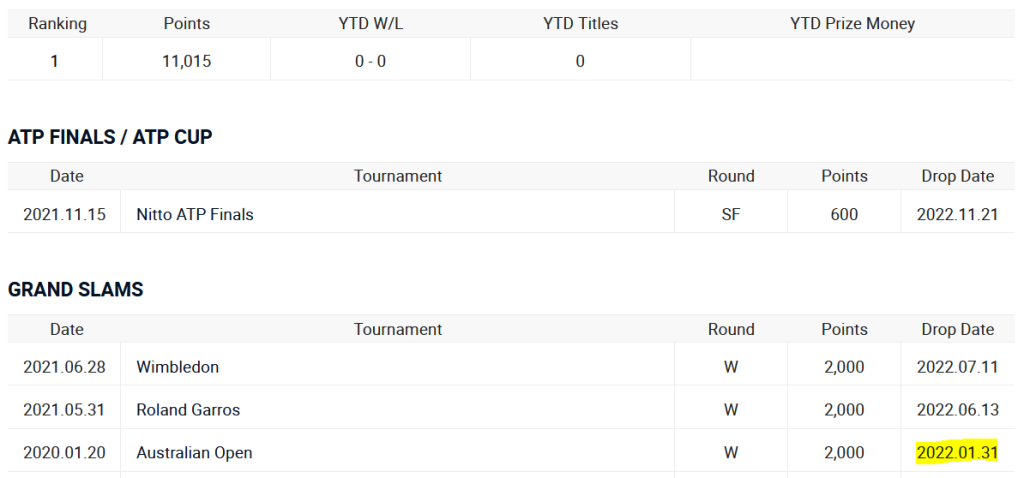
Task: Click the GRAND SLAMS section heading
Action: click(x=76, y=290)
